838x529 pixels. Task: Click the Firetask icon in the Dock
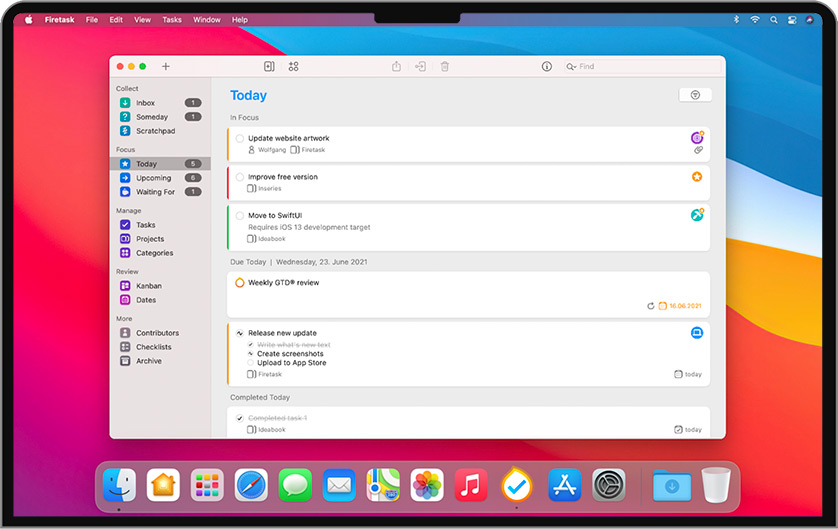click(x=516, y=486)
